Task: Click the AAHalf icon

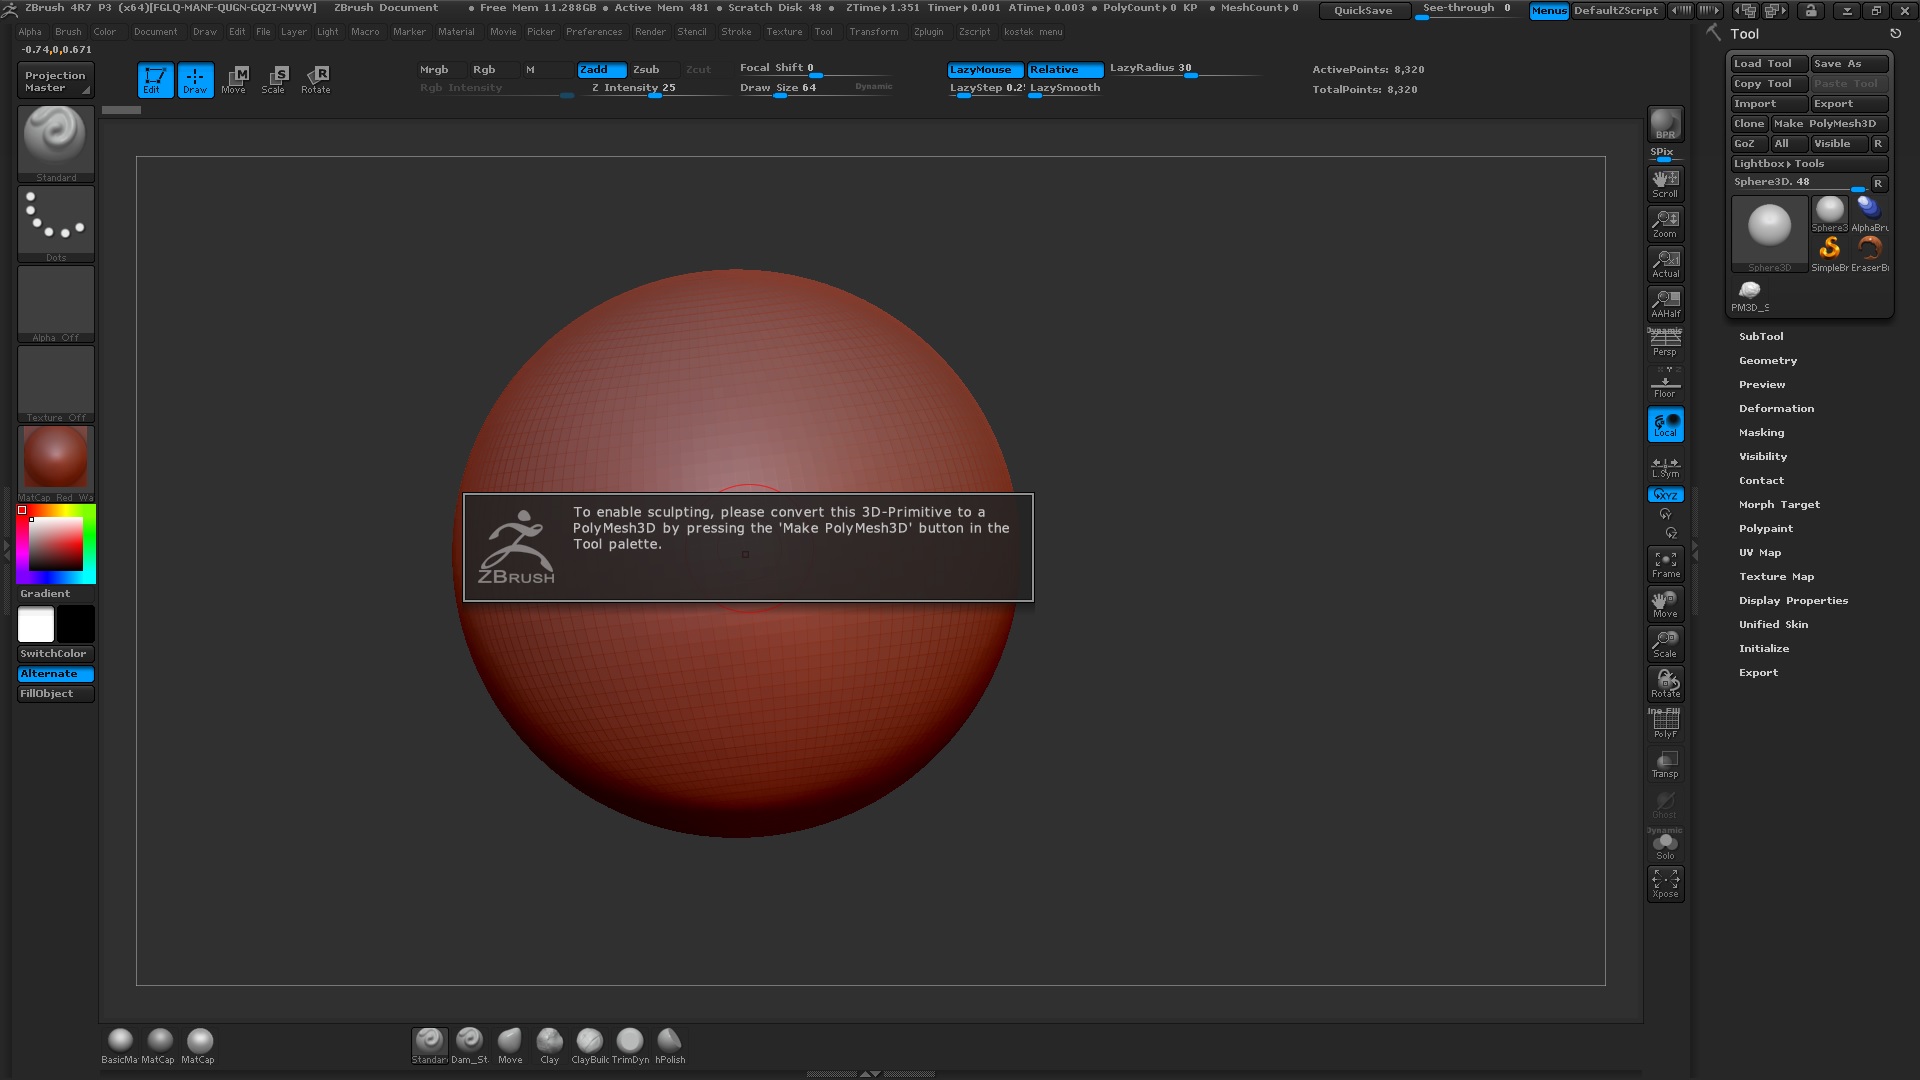Action: coord(1665,304)
